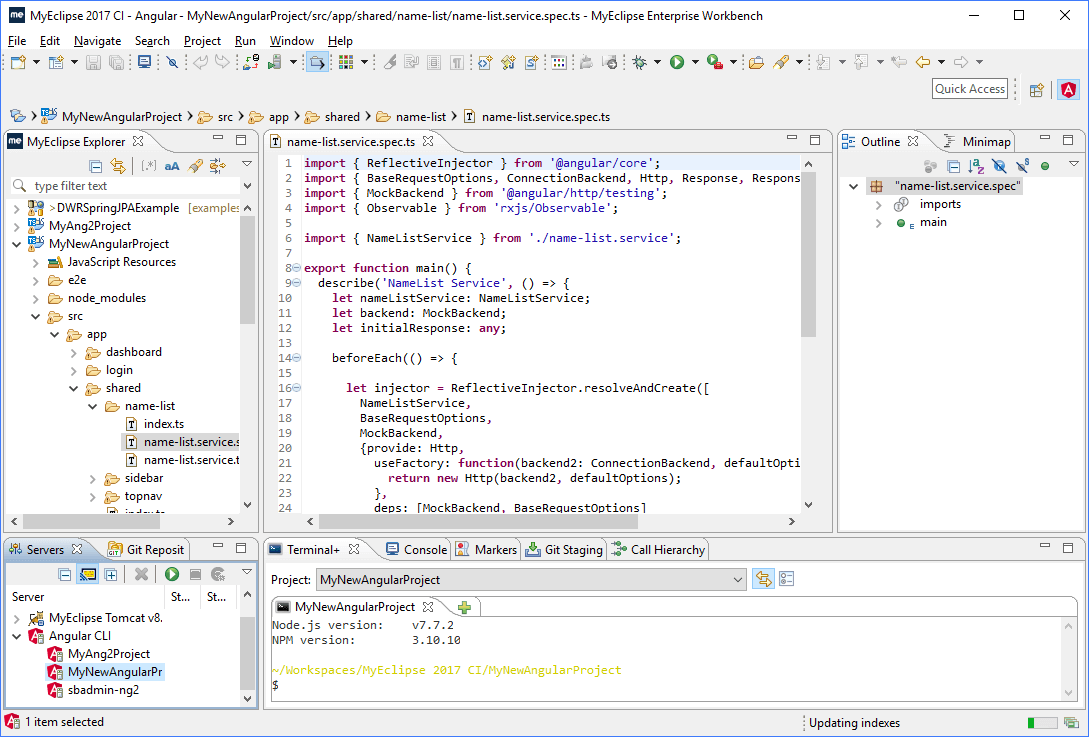Open the Navigate menu

(x=97, y=41)
